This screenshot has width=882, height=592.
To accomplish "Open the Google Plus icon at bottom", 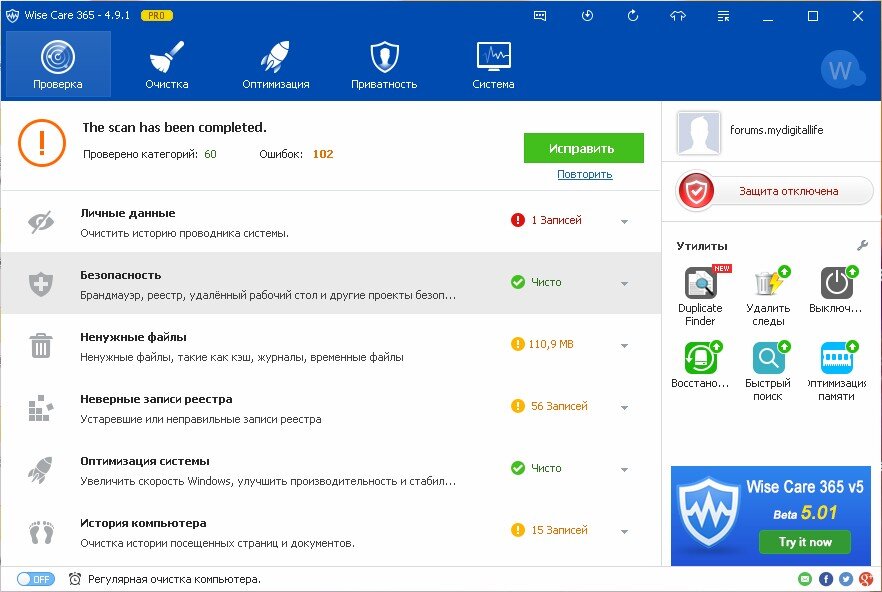I will click(866, 578).
